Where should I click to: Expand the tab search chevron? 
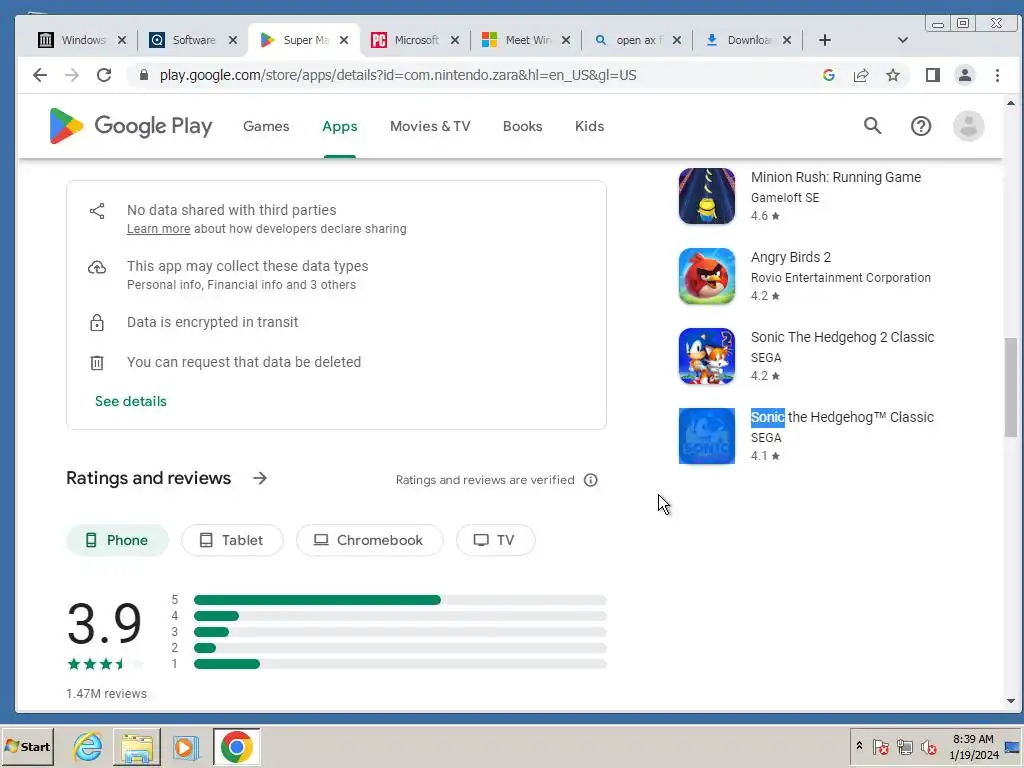point(903,40)
